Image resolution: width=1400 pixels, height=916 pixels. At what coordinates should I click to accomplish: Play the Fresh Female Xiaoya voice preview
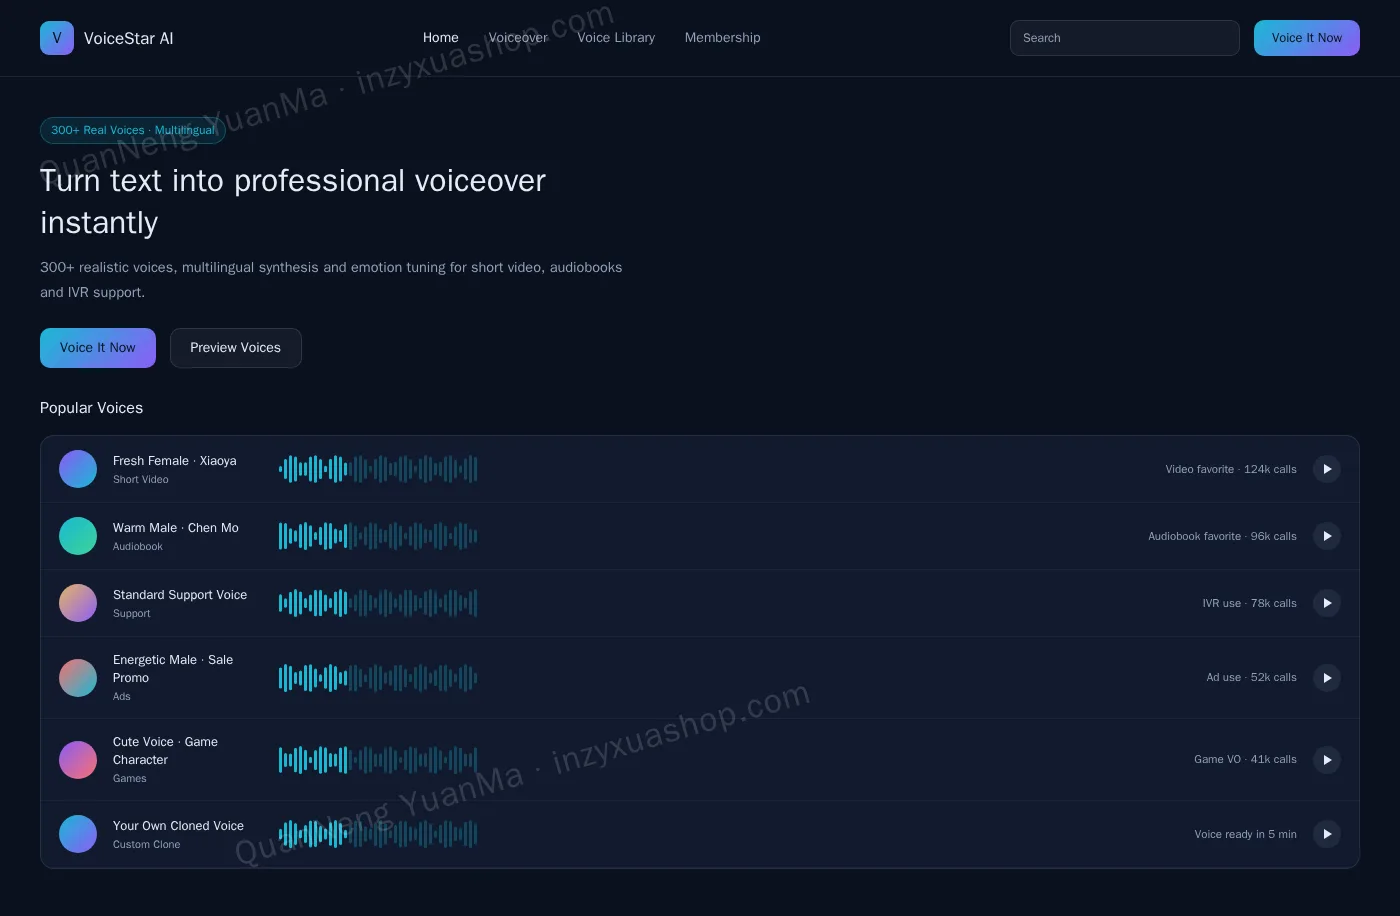[1327, 469]
